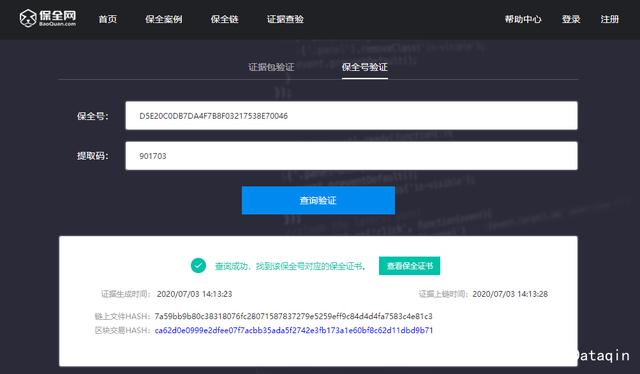
Task: Open the 区块交易HASH link
Action: tap(294, 330)
